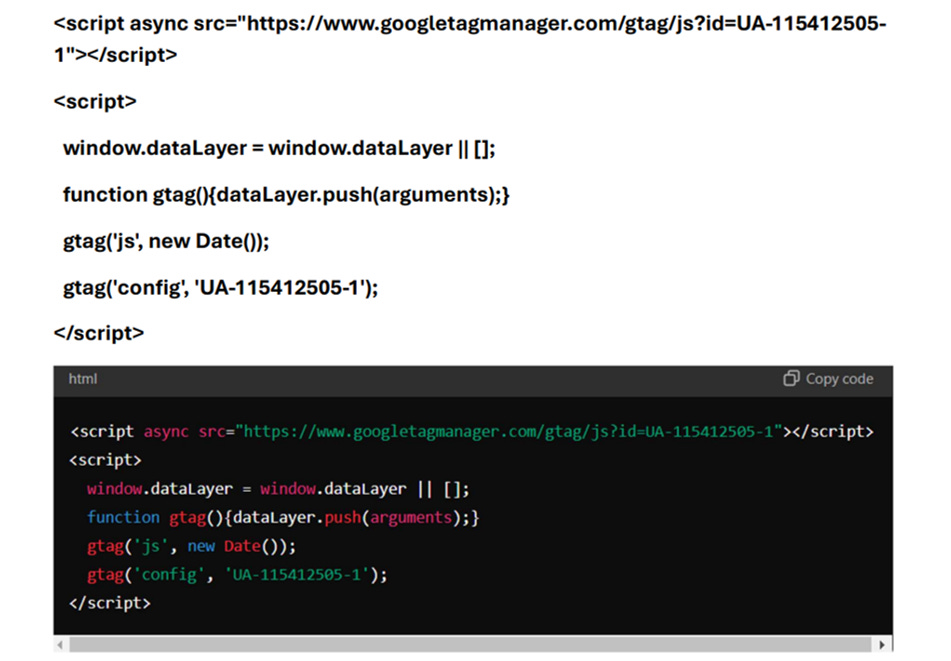
Task: Click the colored window.dataLayer line in code block
Action: pos(278,489)
